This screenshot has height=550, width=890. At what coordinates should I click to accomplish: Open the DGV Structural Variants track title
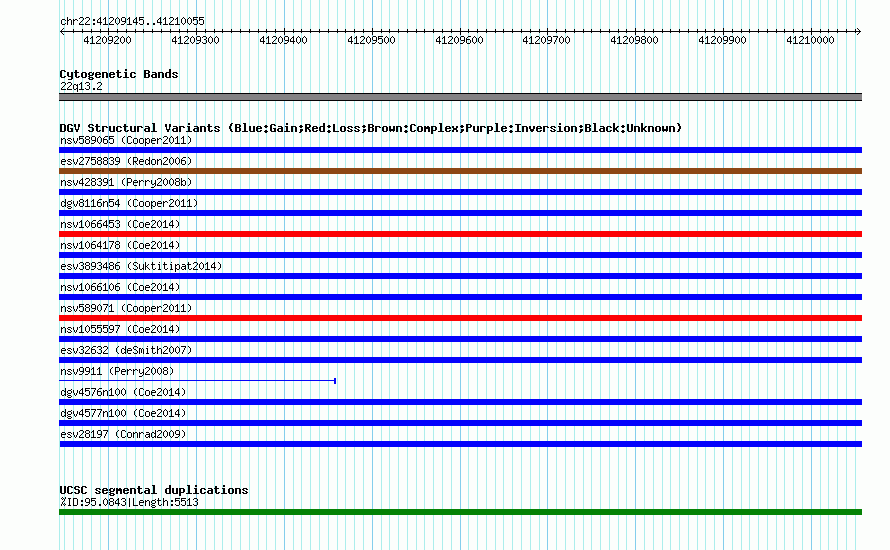tap(371, 128)
